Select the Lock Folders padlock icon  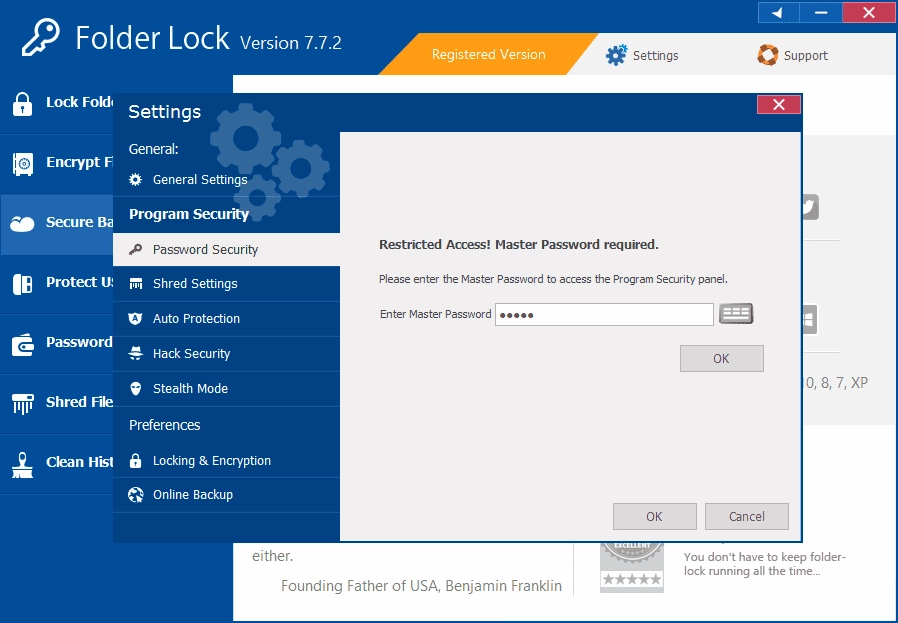pos(22,104)
